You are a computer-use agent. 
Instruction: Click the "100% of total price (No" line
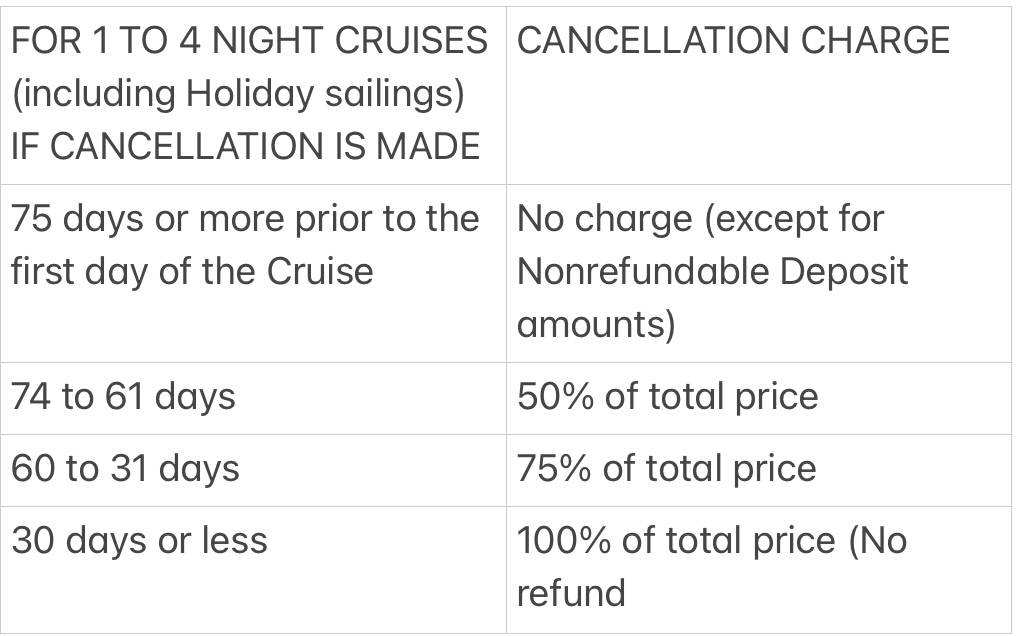[x=711, y=541]
